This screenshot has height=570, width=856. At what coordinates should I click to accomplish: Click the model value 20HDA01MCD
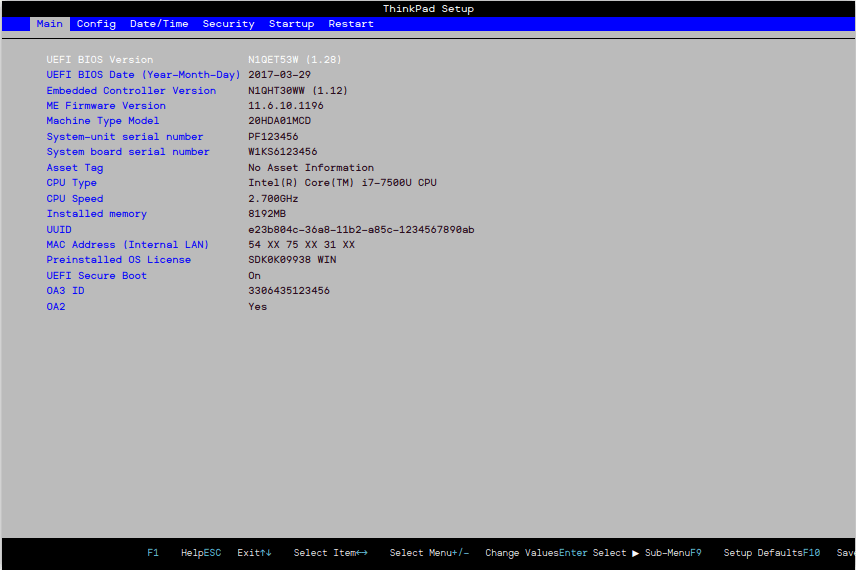(279, 121)
